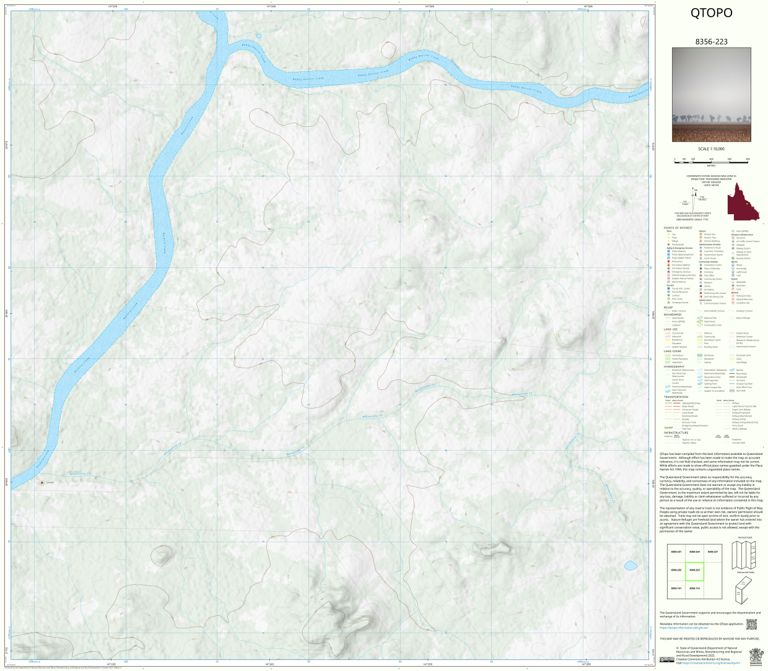Open the cover photo of trees on horizon
This screenshot has width=768, height=671.
click(711, 95)
